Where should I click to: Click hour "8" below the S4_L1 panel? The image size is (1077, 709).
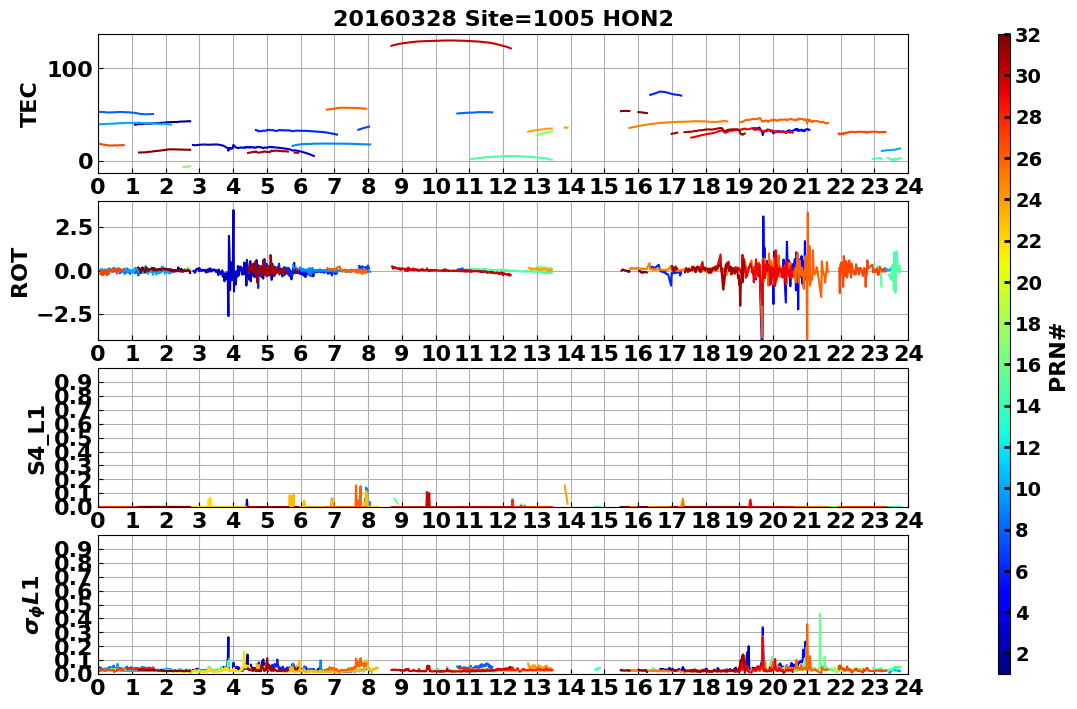[x=369, y=520]
